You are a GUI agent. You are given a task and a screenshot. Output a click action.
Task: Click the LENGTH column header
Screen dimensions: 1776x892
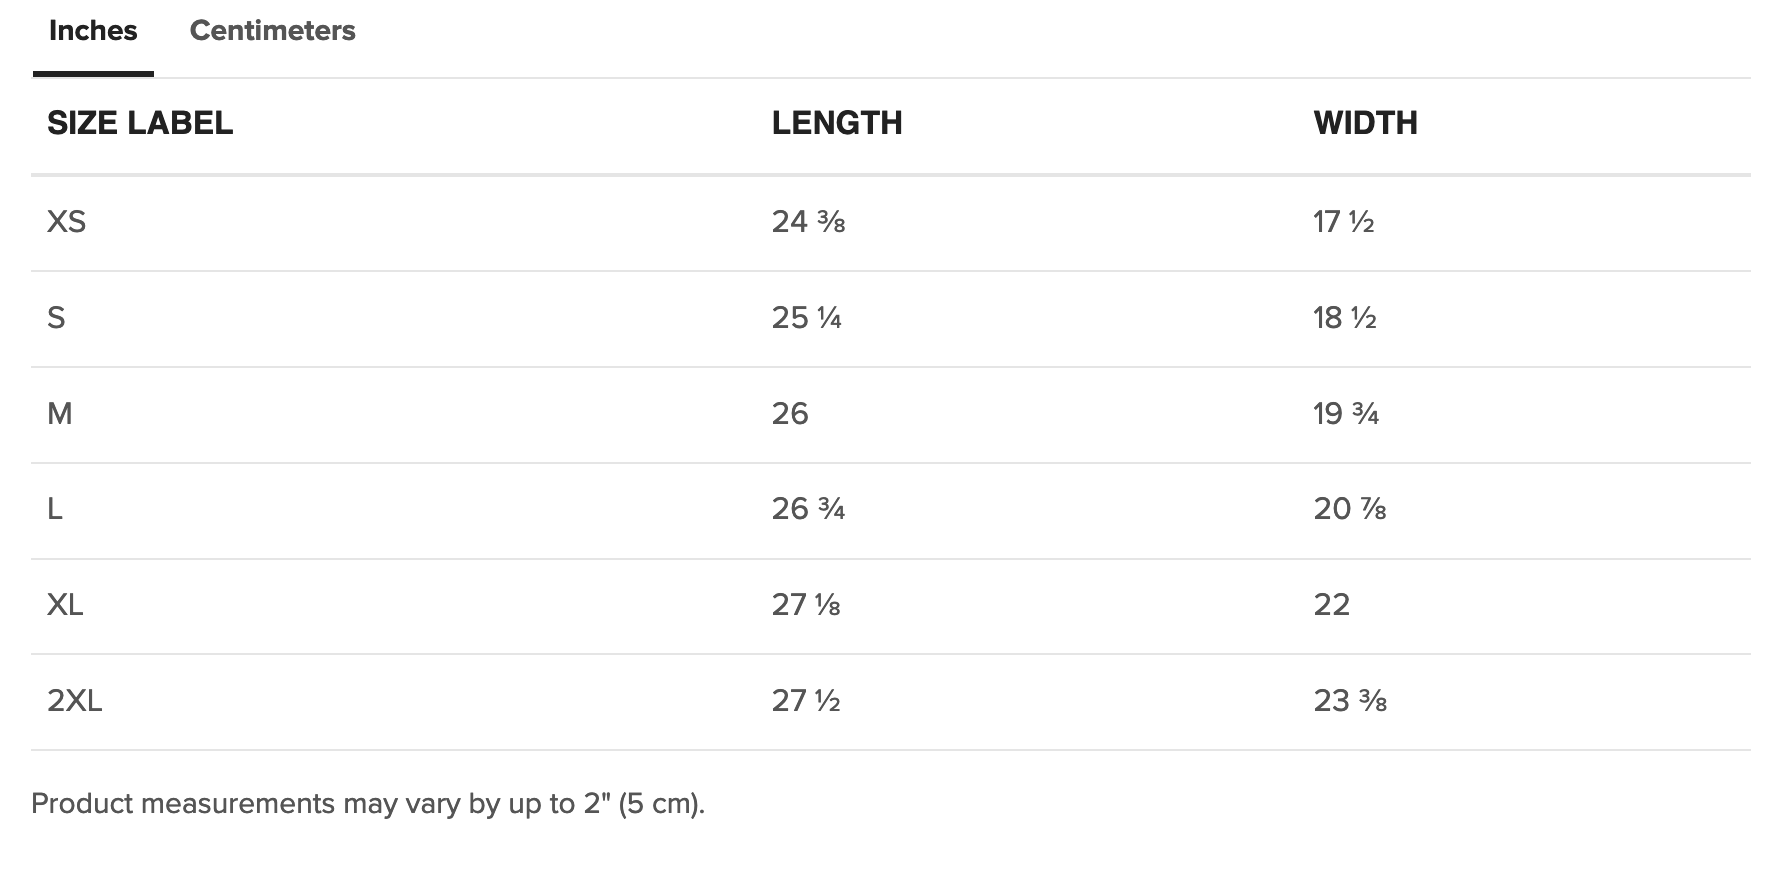(837, 123)
